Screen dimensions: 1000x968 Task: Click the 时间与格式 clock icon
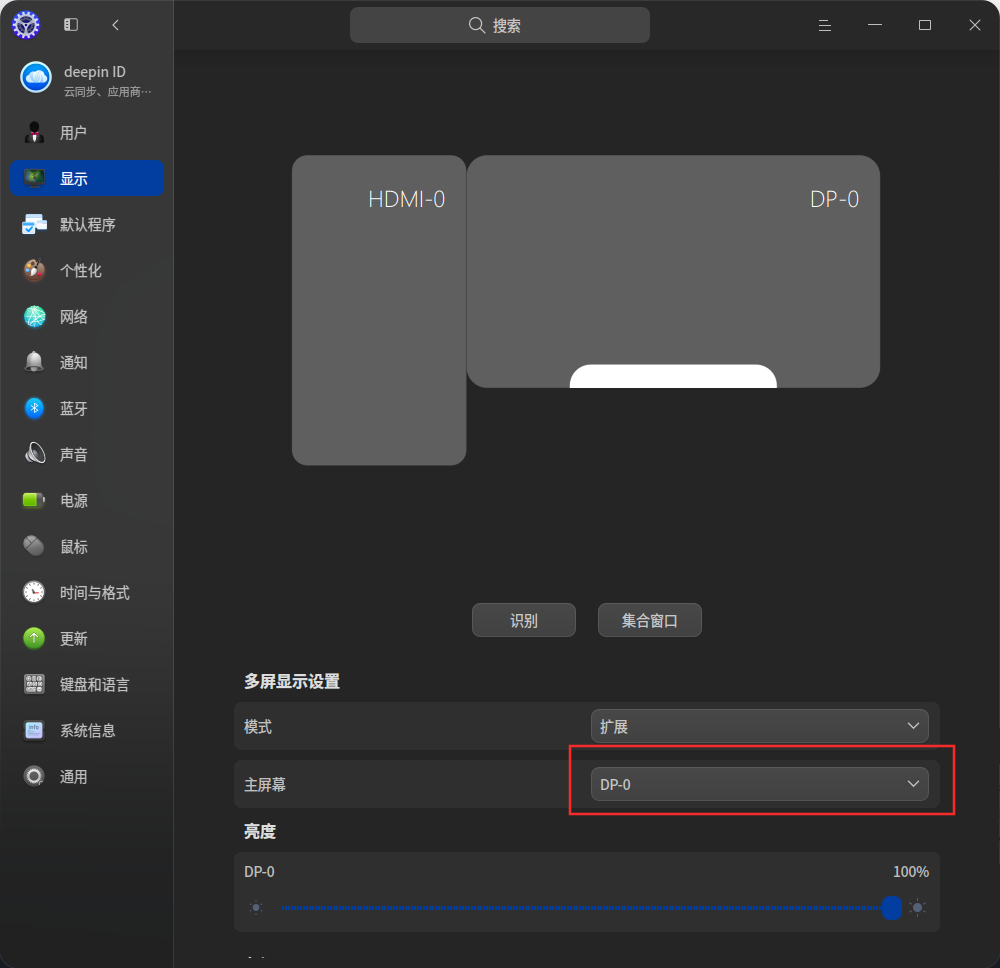34,592
